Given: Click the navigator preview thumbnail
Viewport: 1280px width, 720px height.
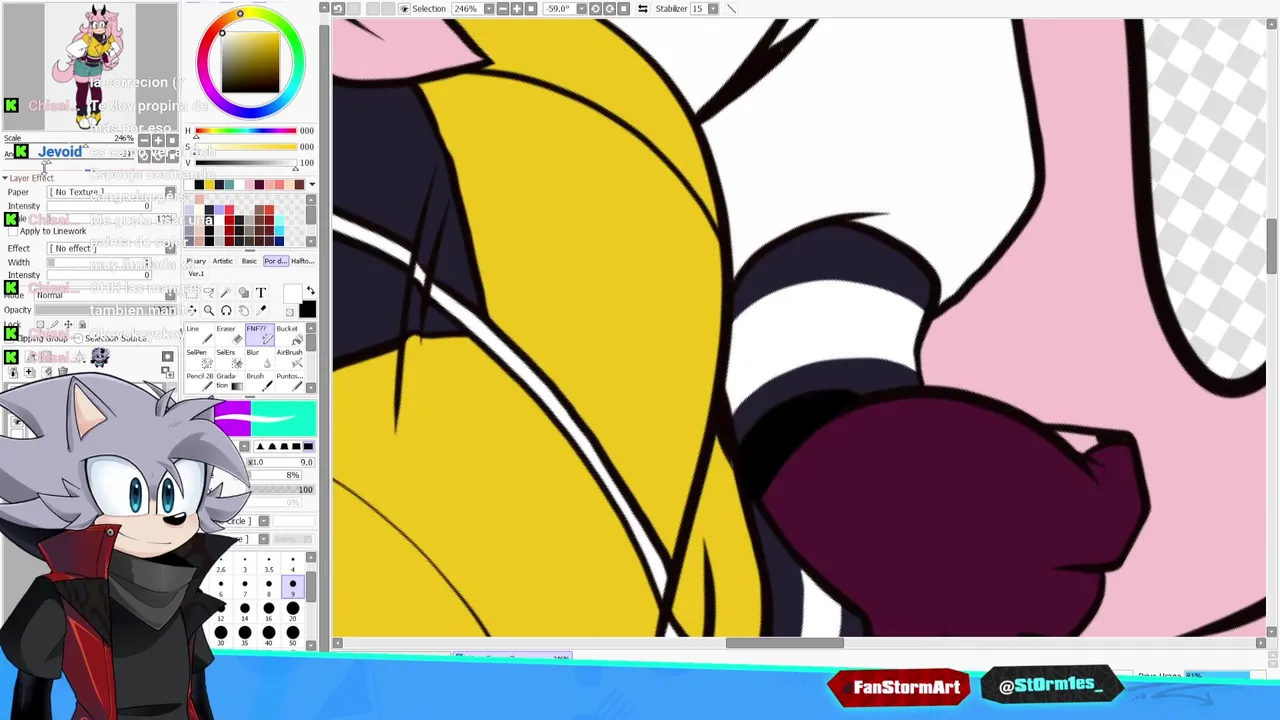Looking at the screenshot, I should [x=90, y=65].
